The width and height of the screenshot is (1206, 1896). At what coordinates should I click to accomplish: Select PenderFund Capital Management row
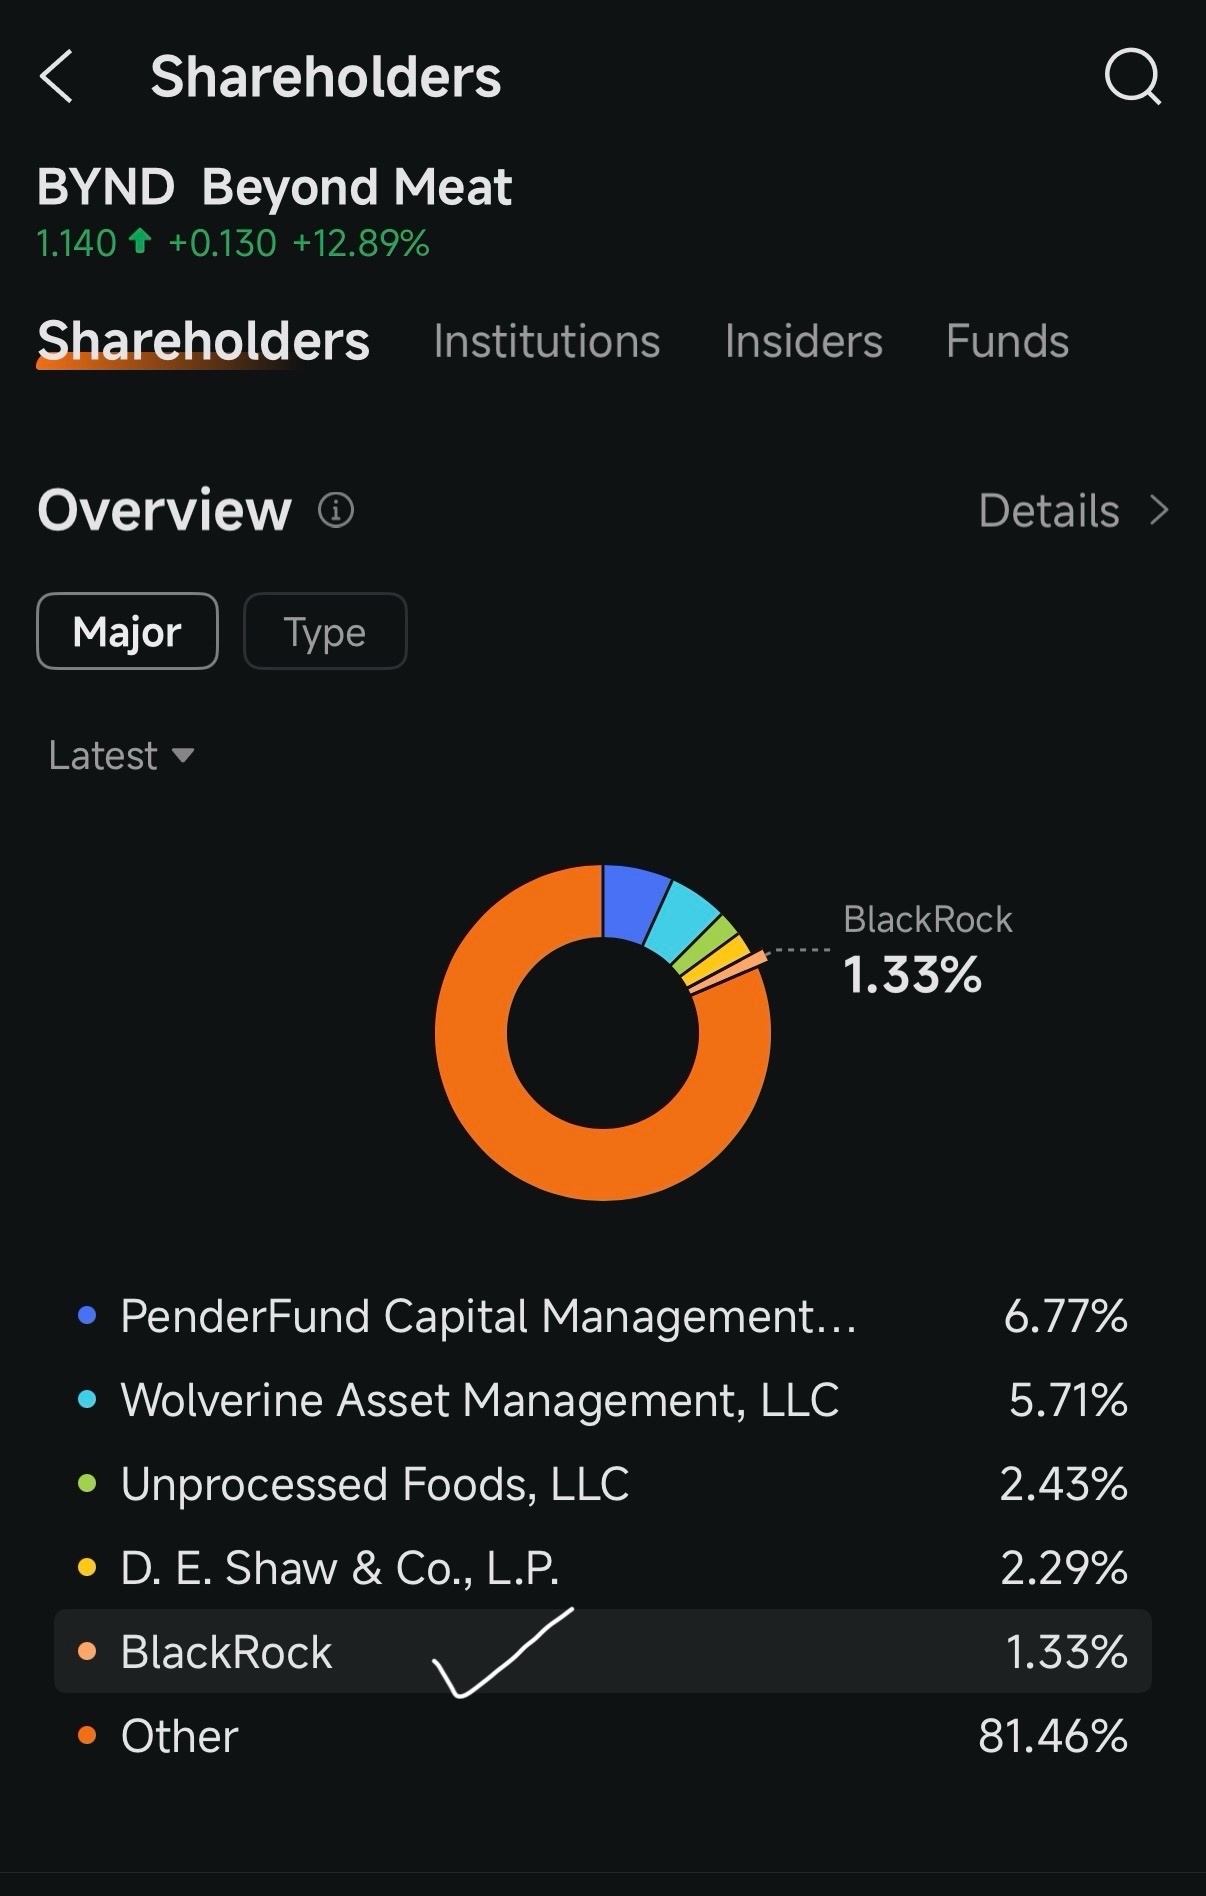[x=603, y=1316]
